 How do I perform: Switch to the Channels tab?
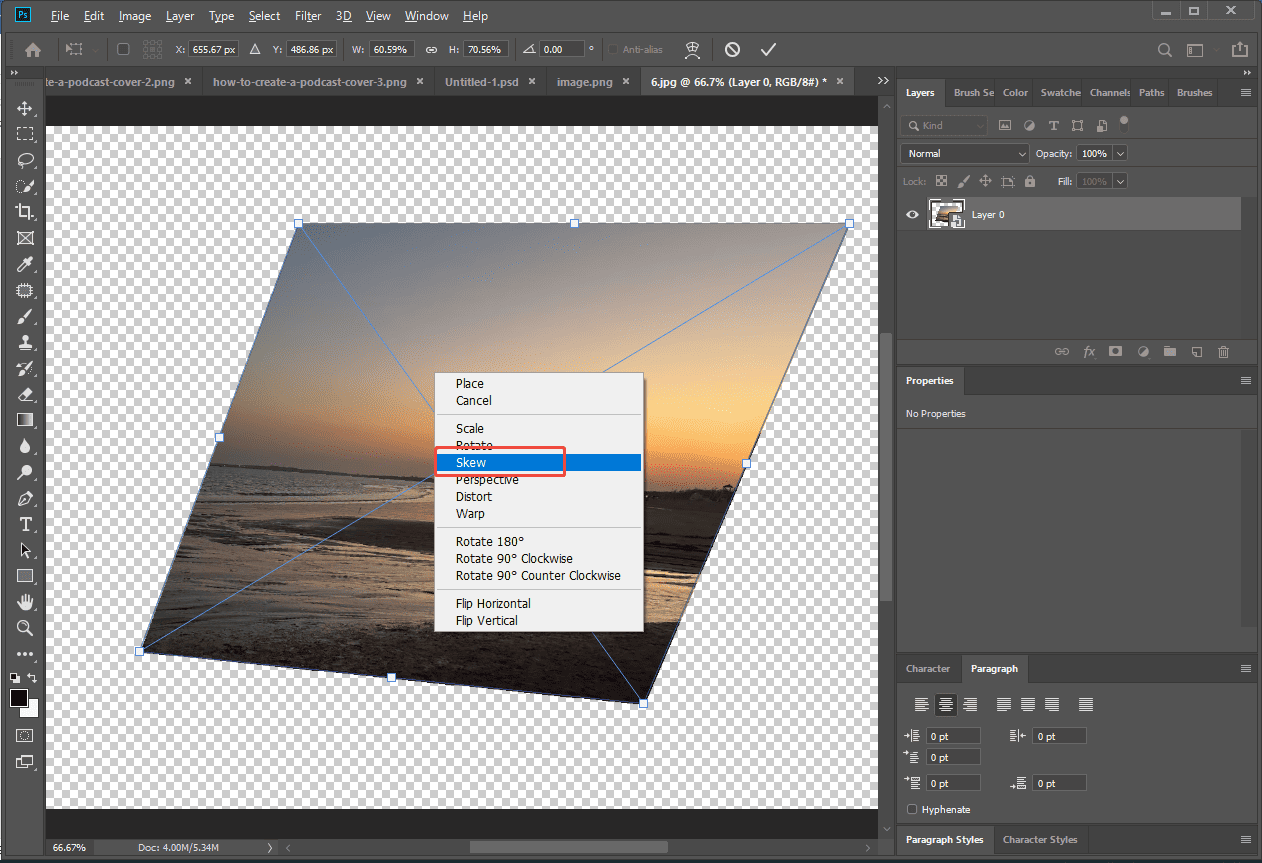(x=1108, y=92)
